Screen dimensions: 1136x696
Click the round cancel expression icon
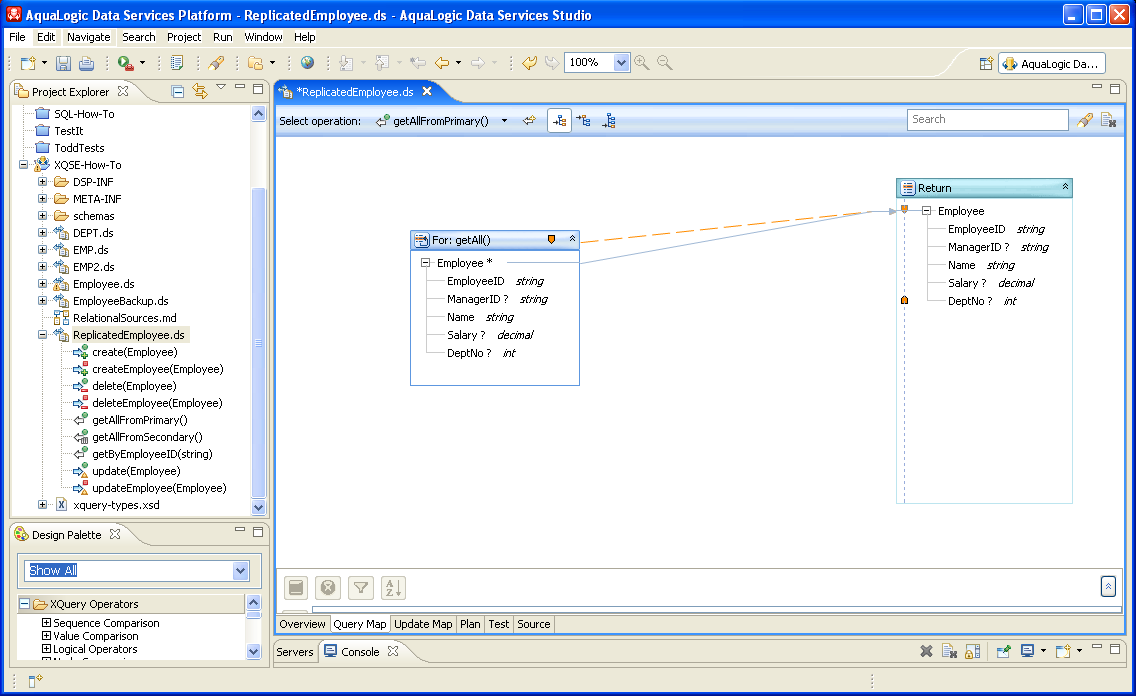click(x=328, y=587)
